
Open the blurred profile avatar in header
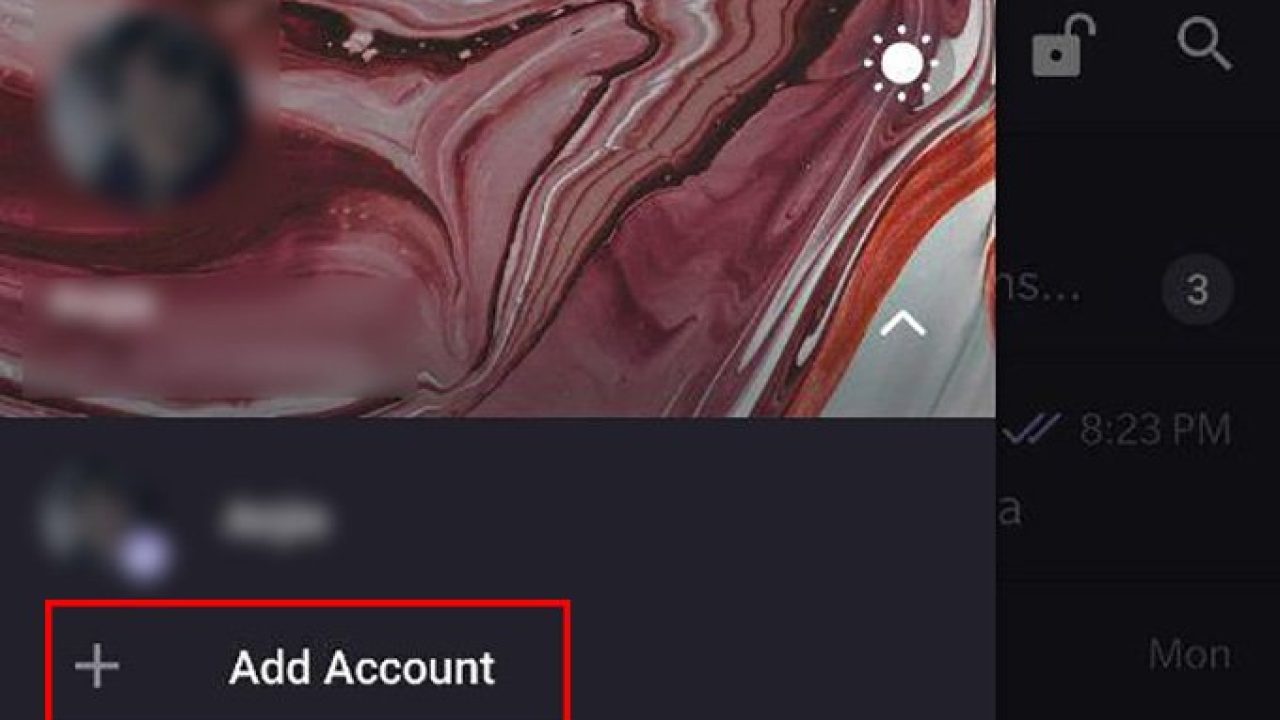[146, 108]
